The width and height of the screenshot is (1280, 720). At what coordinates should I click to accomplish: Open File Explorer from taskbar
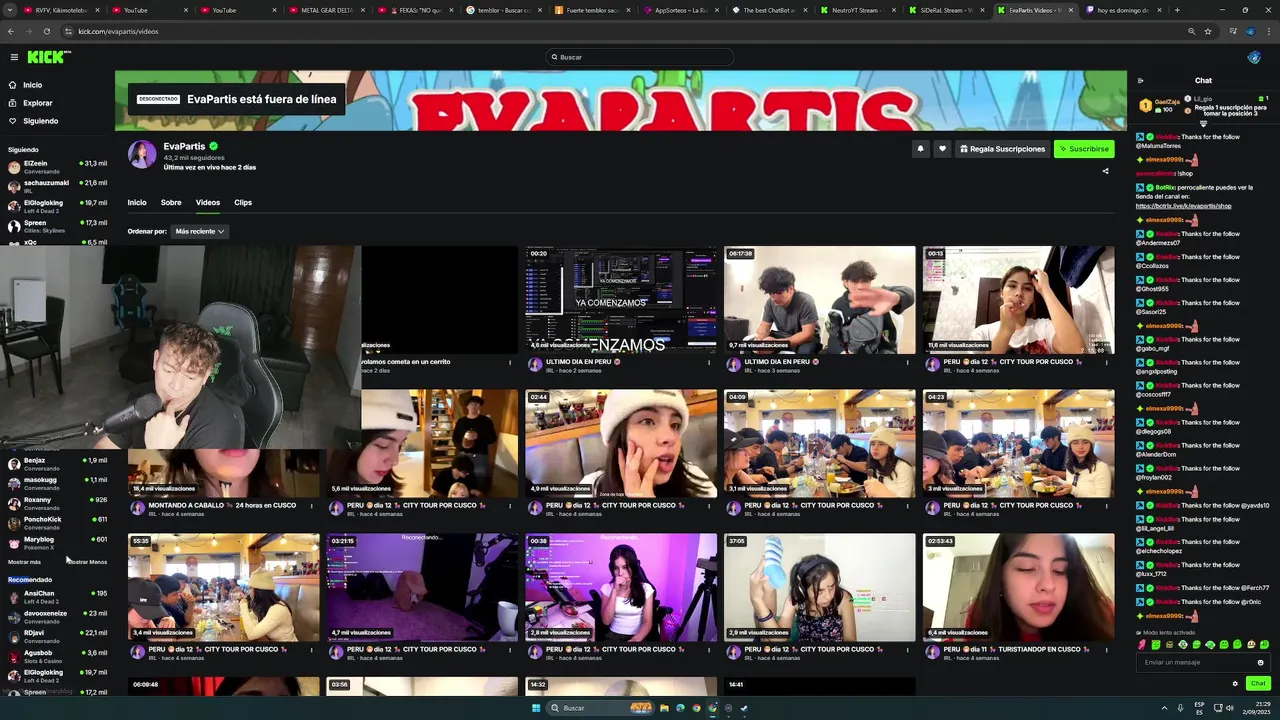click(664, 708)
